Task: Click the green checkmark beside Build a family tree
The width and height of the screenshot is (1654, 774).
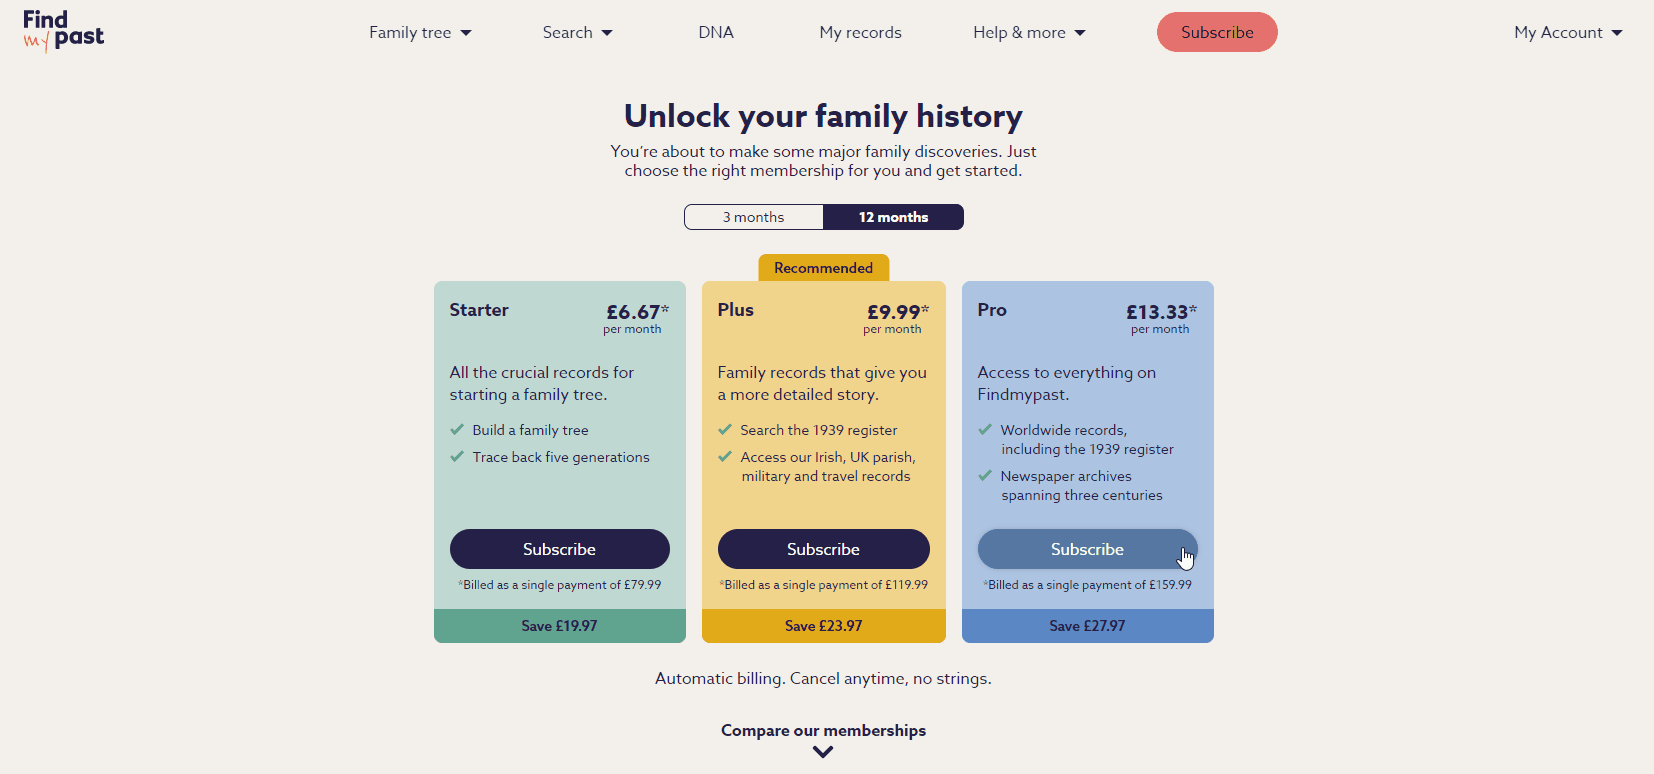Action: 457,429
